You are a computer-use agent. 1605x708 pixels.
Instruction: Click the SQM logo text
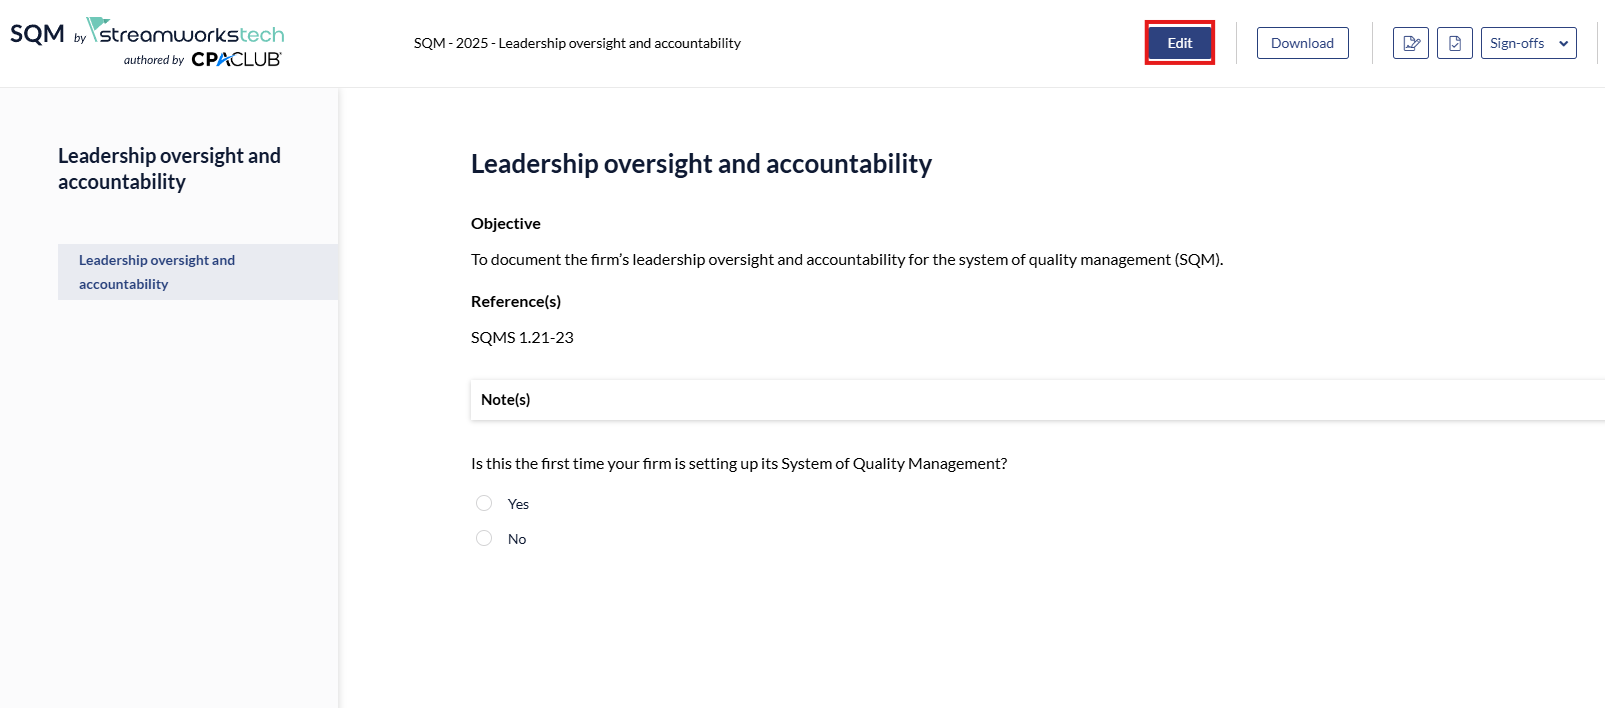point(37,34)
